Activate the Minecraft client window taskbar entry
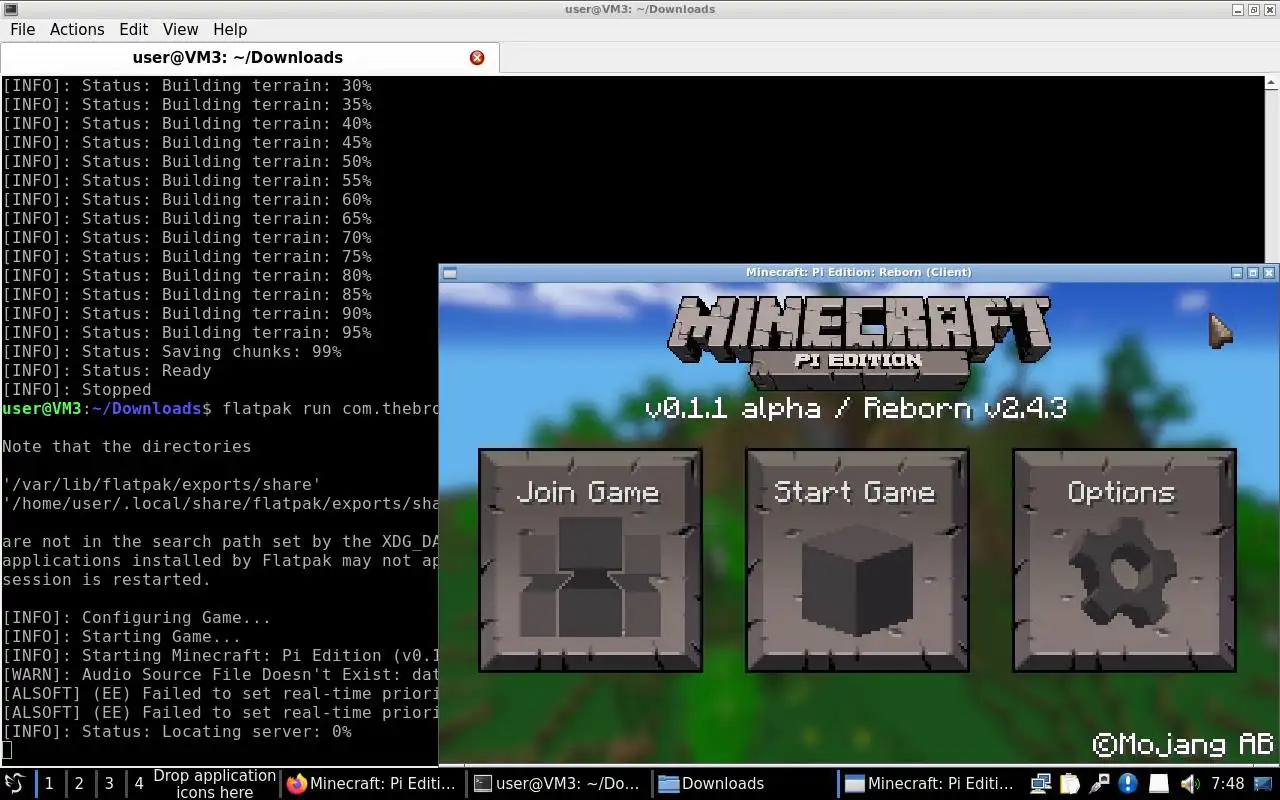1280x800 pixels. coord(929,783)
